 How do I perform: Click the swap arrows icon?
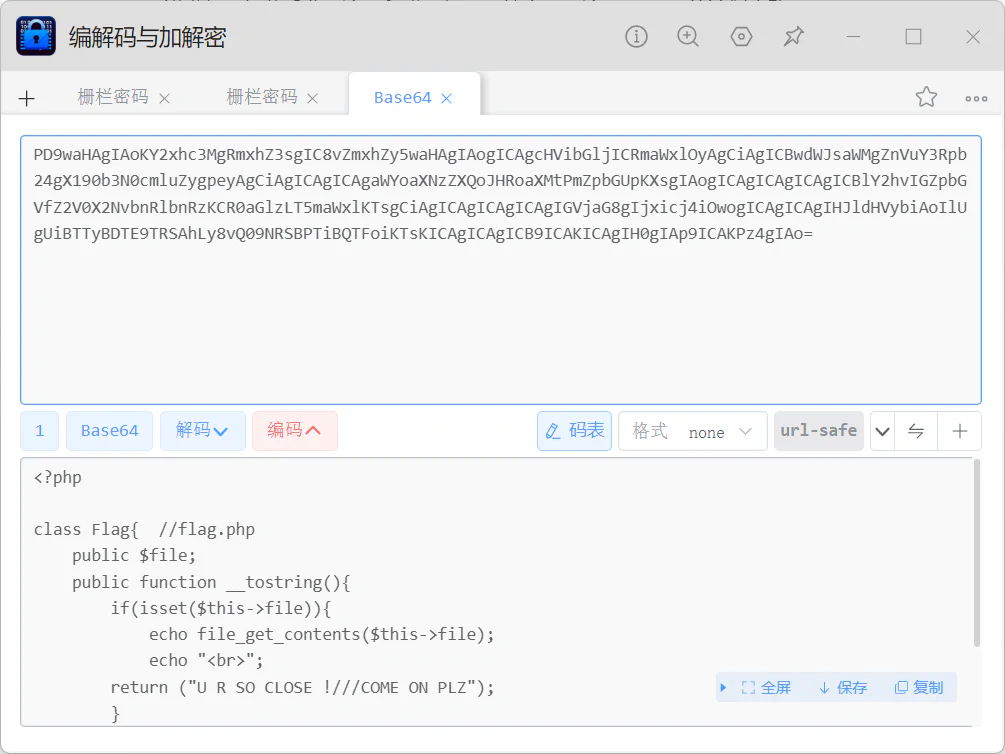click(916, 431)
